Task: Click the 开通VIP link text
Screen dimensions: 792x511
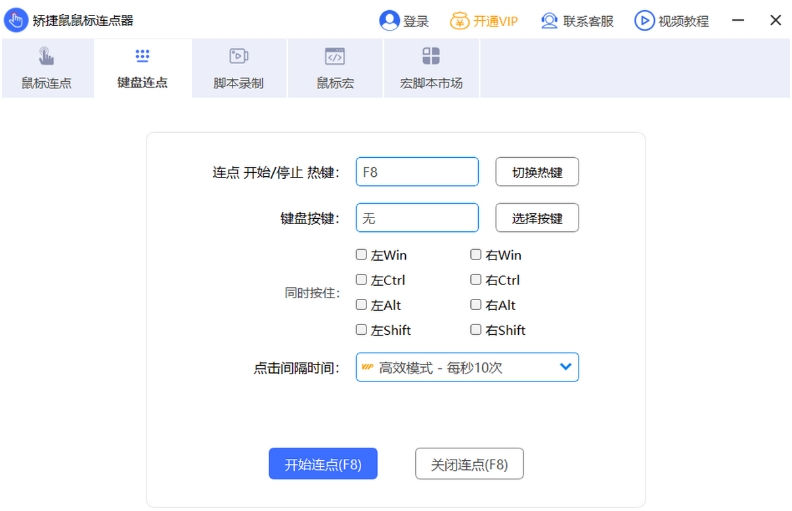Action: (496, 21)
